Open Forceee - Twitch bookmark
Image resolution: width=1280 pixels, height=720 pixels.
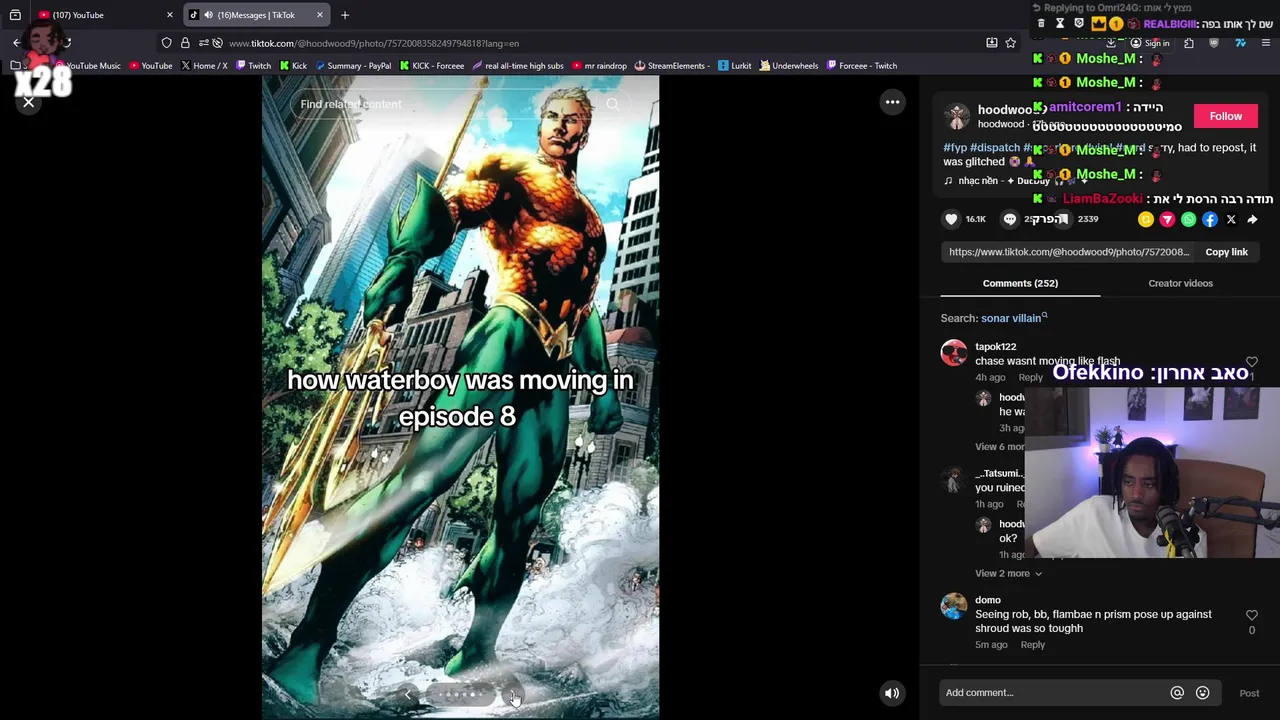861,66
